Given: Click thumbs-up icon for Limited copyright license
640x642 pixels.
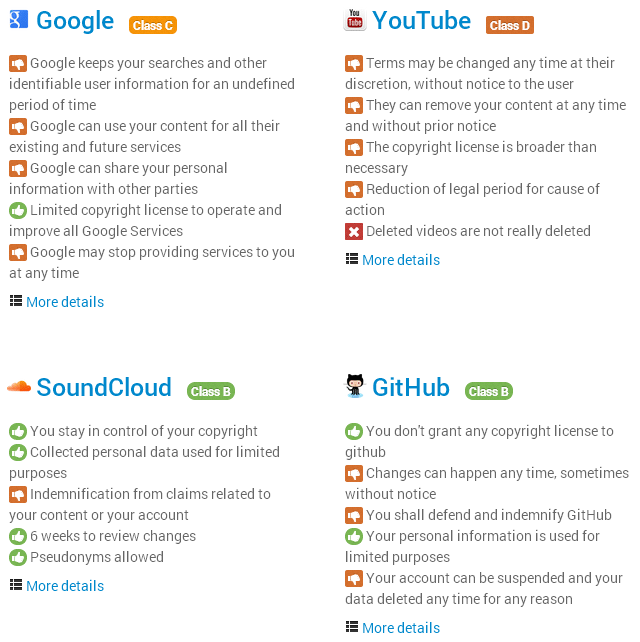Looking at the screenshot, I should click(18, 211).
